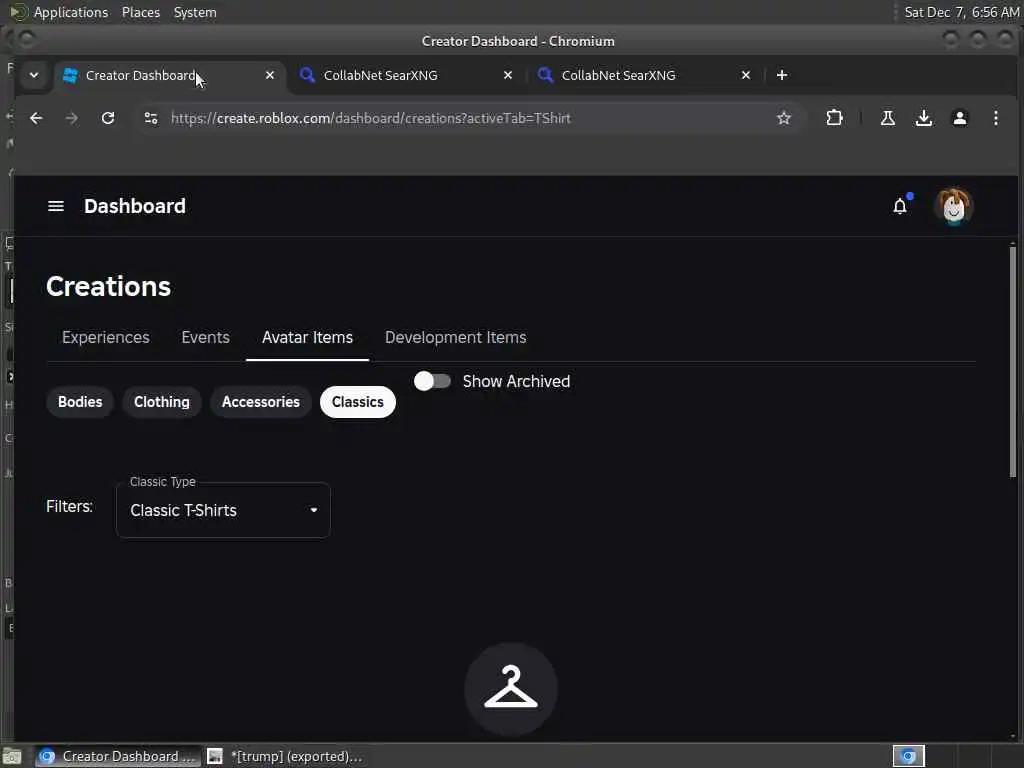The width and height of the screenshot is (1024, 768).
Task: Switch to the first CollabNet SearXNG tab
Action: (x=405, y=75)
